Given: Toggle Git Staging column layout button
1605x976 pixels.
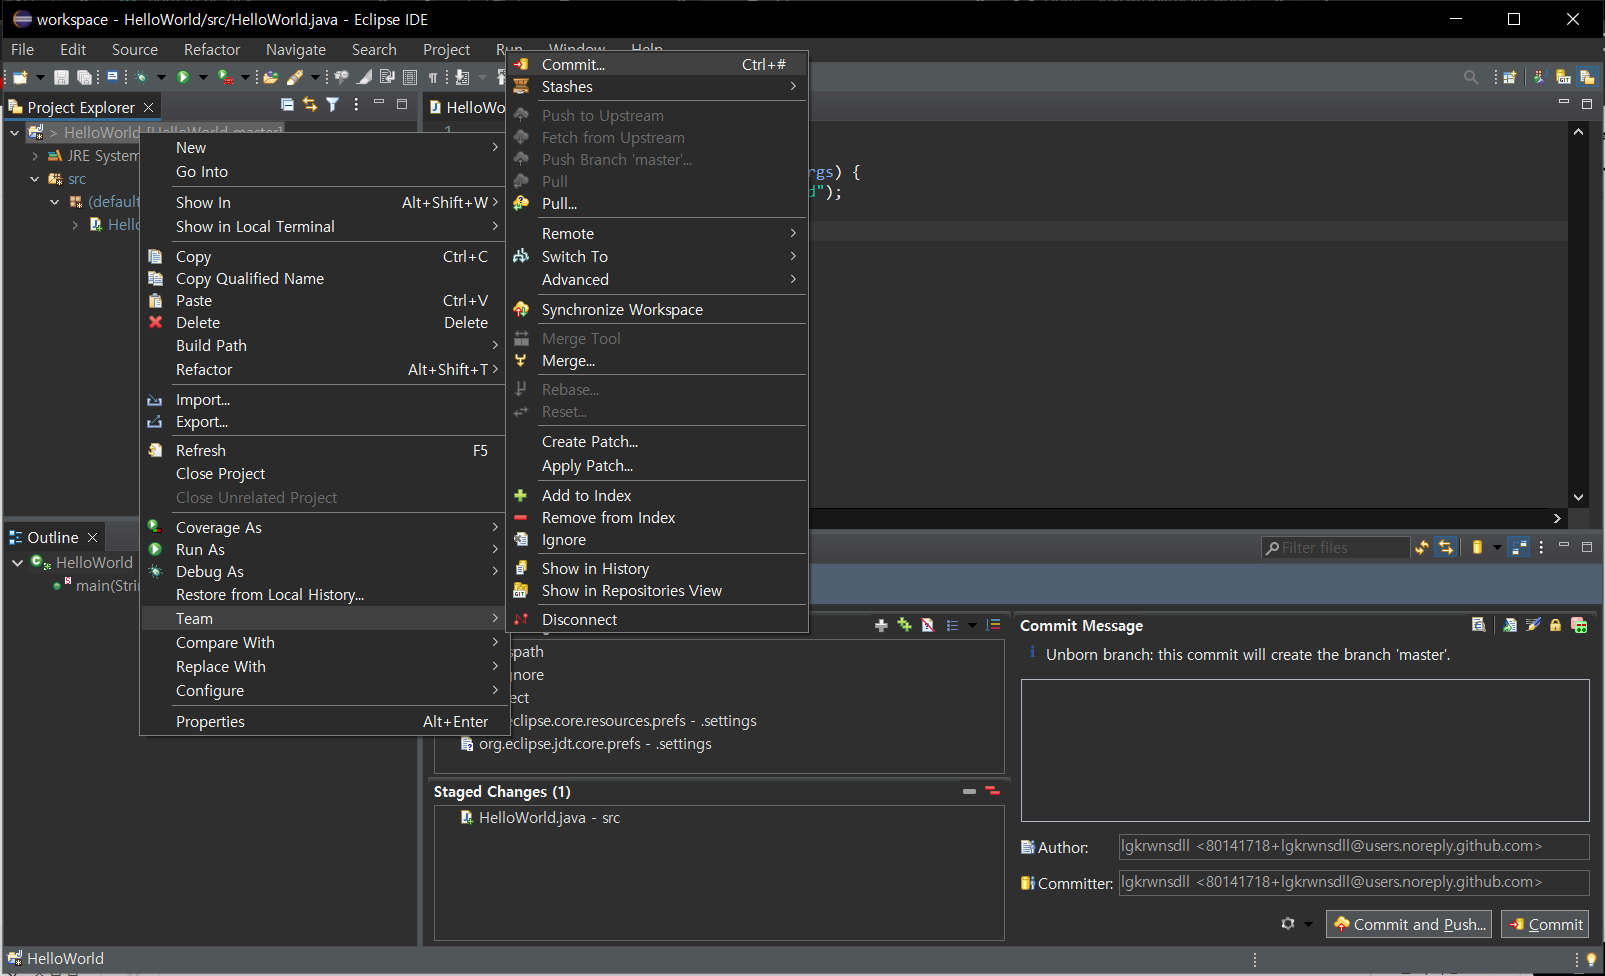Looking at the screenshot, I should point(1518,547).
